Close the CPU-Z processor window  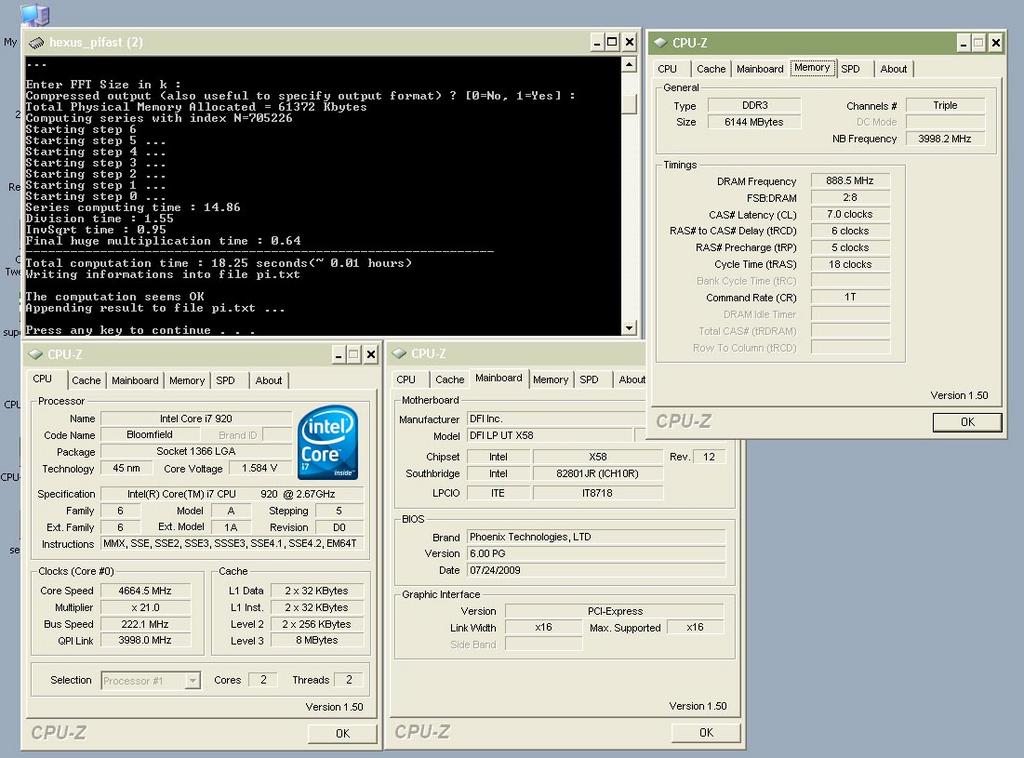pos(371,355)
